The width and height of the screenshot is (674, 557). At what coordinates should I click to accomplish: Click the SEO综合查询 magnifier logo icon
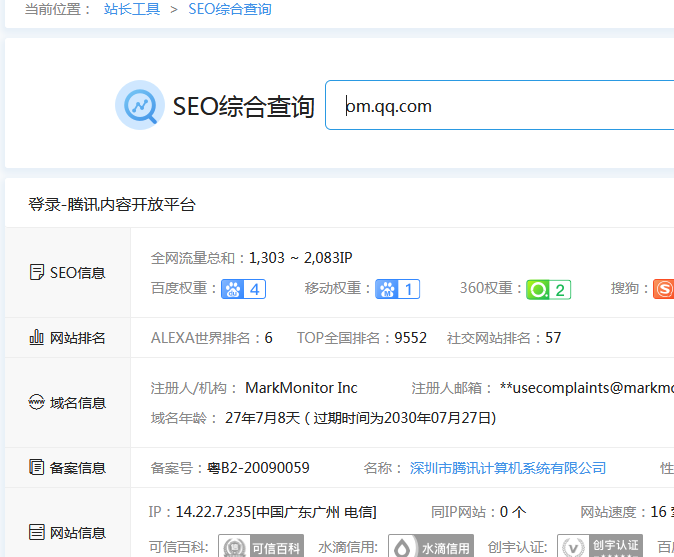click(x=139, y=105)
